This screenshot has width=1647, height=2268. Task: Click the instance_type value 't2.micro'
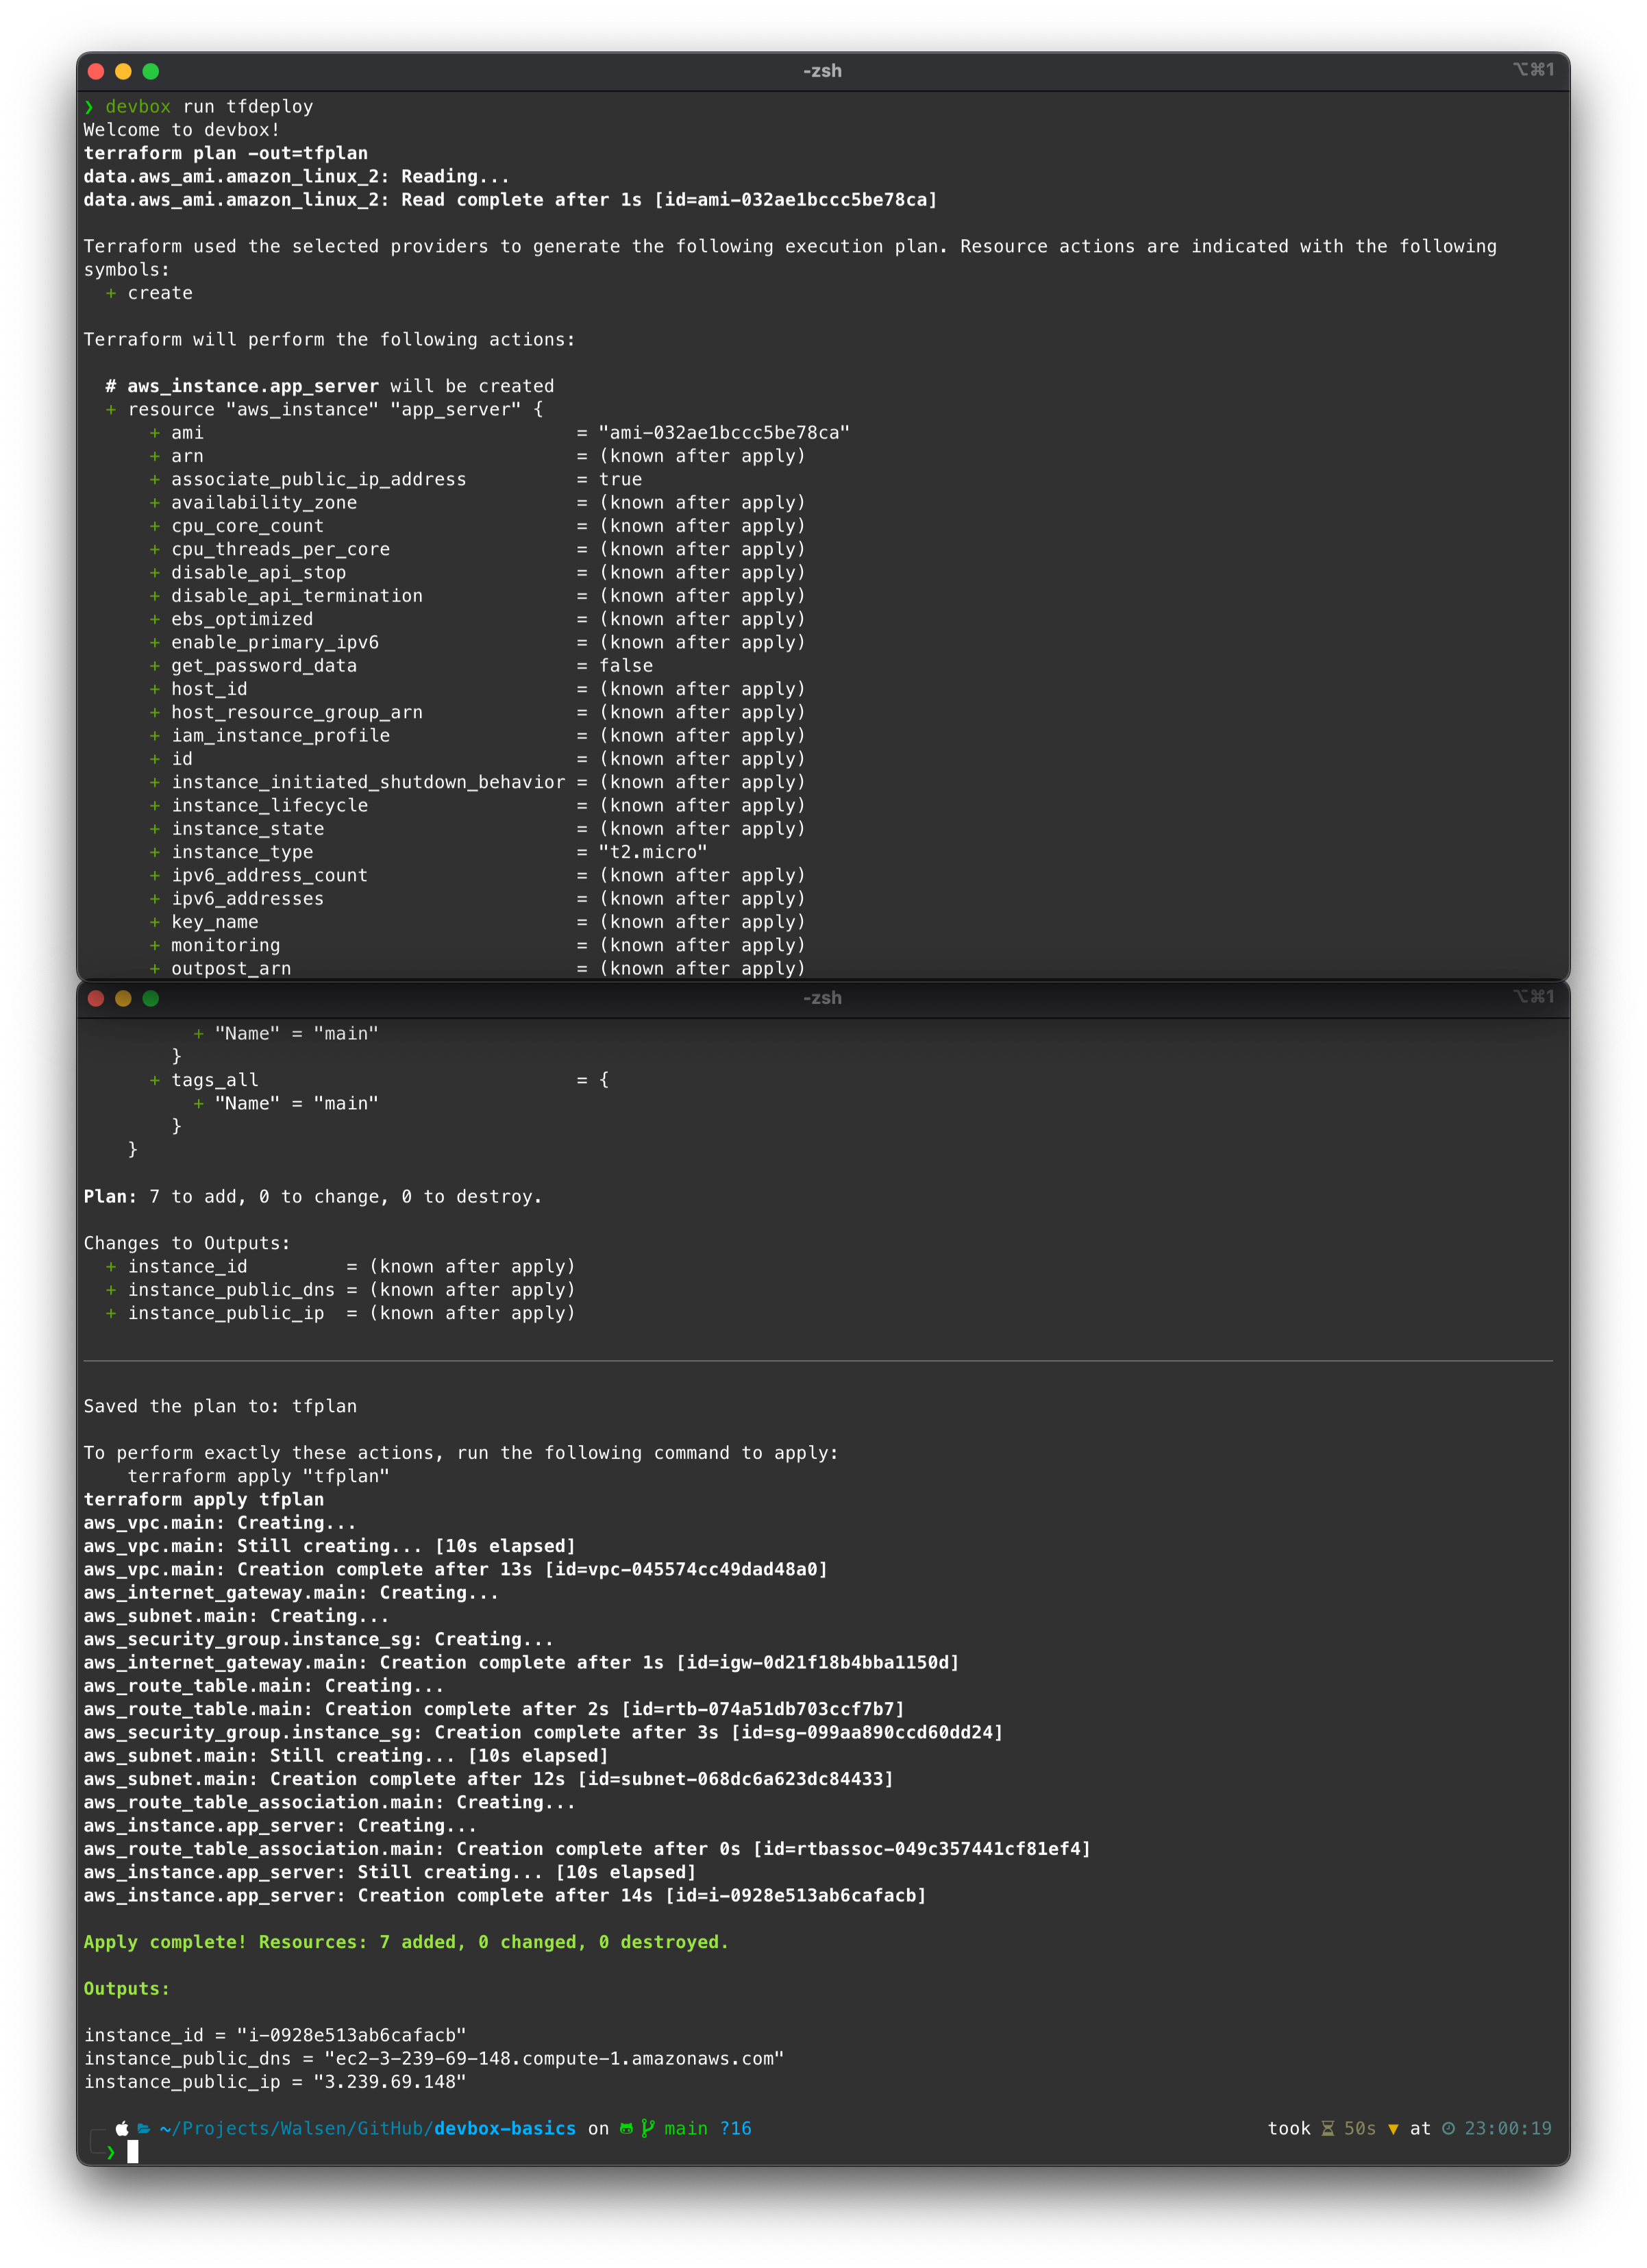pos(653,852)
